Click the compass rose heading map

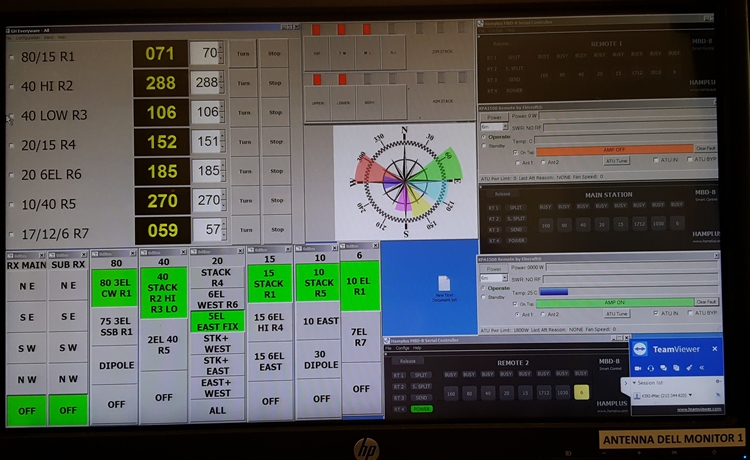tap(405, 182)
